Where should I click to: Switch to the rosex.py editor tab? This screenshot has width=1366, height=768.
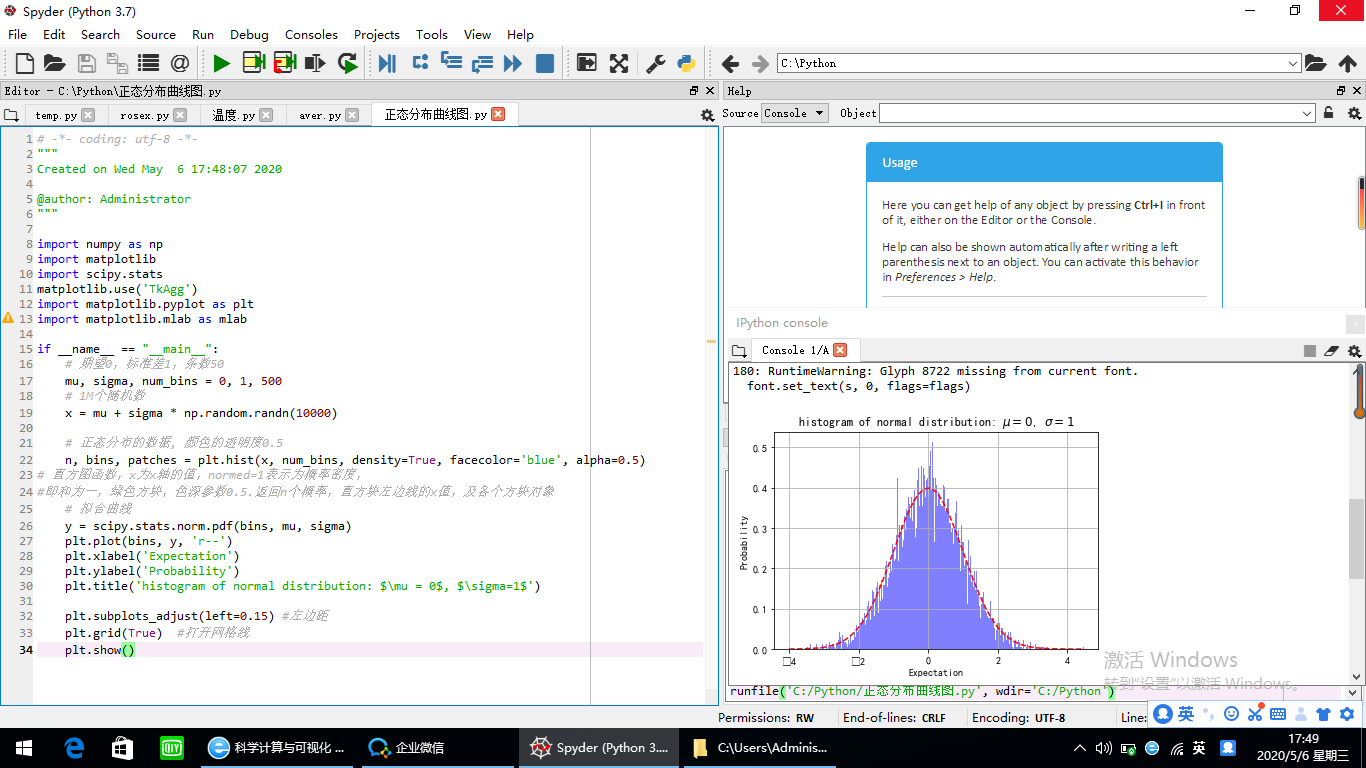145,115
